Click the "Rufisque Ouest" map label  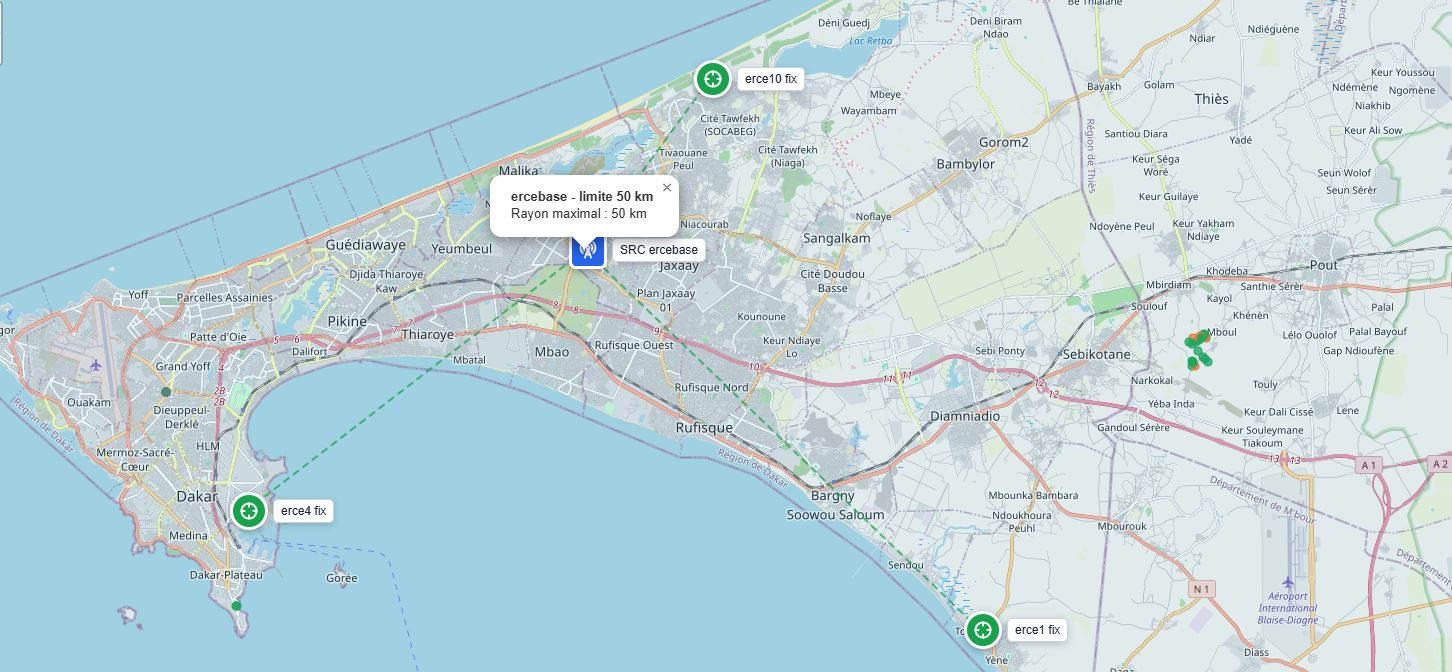tap(634, 345)
